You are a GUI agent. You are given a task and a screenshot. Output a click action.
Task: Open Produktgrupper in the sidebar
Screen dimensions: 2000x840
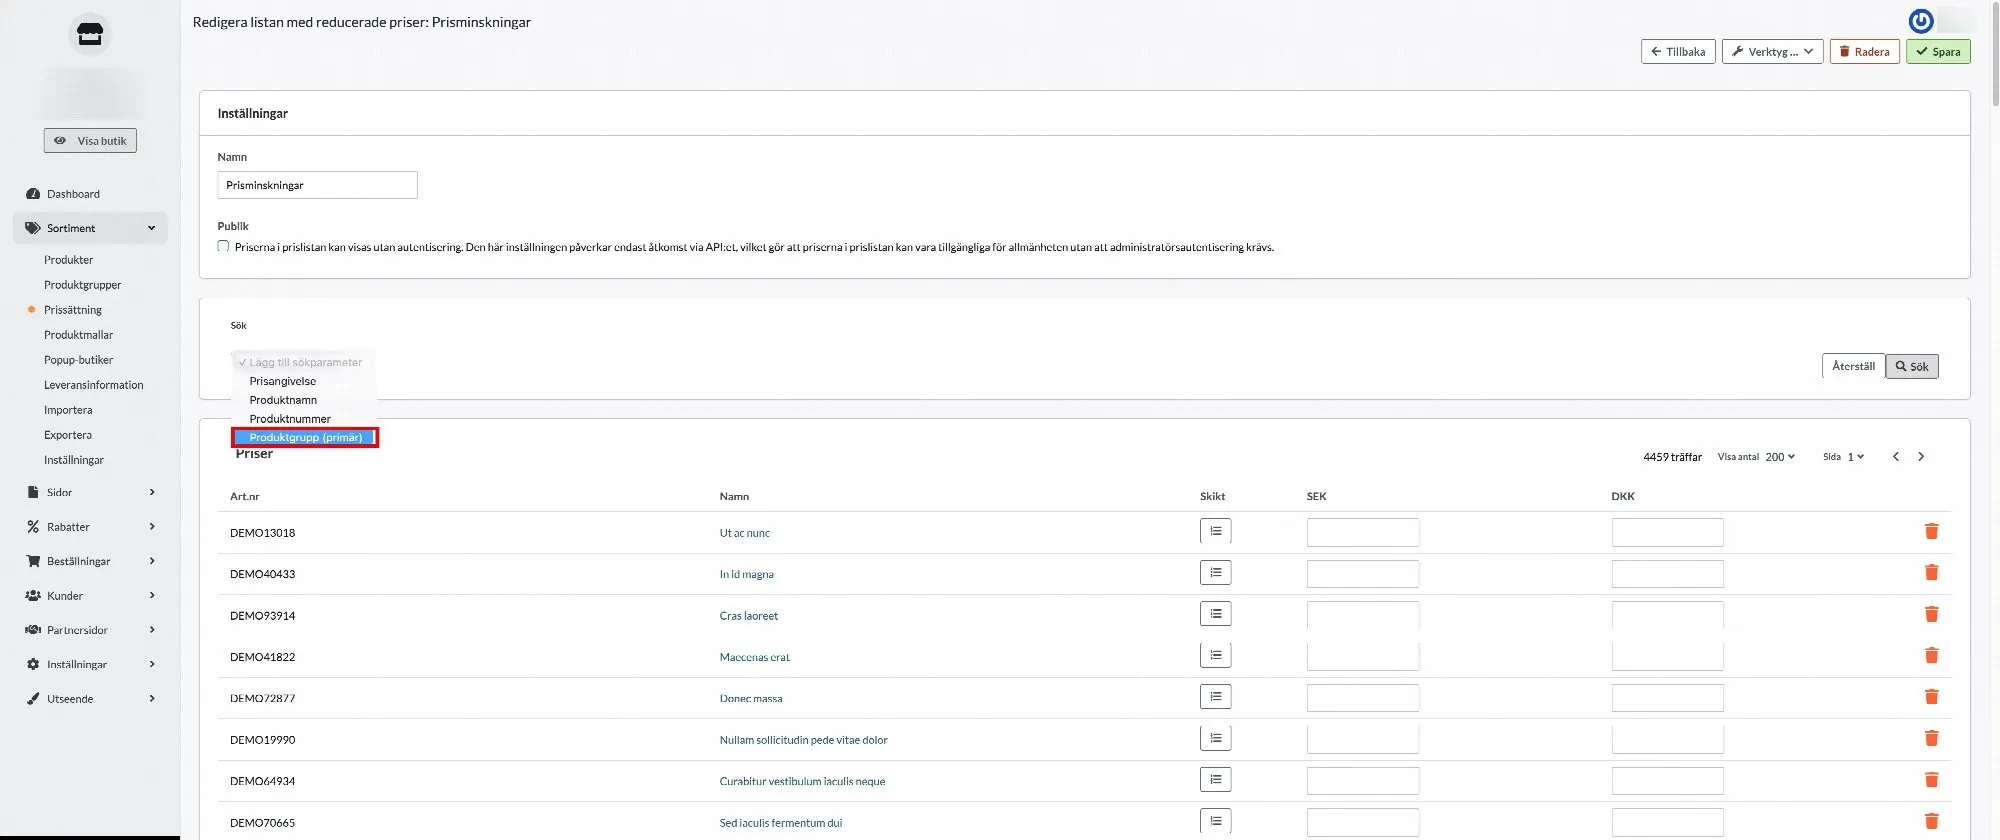tap(82, 285)
